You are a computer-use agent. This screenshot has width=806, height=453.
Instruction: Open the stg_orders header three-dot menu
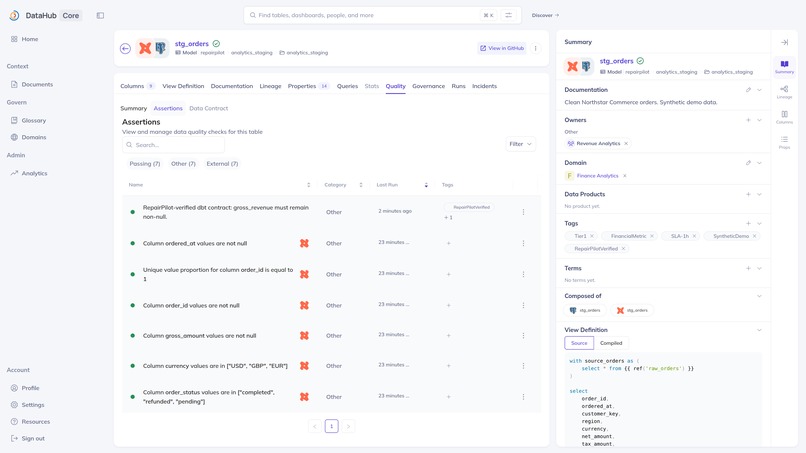coord(535,48)
